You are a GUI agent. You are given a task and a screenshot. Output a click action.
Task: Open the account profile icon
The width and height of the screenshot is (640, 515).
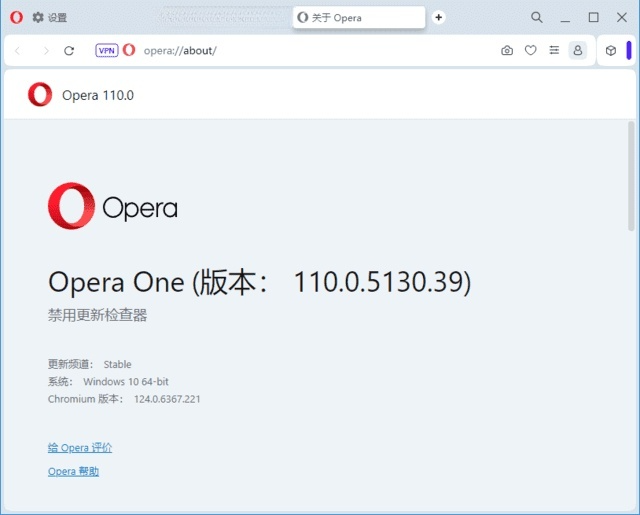[578, 51]
